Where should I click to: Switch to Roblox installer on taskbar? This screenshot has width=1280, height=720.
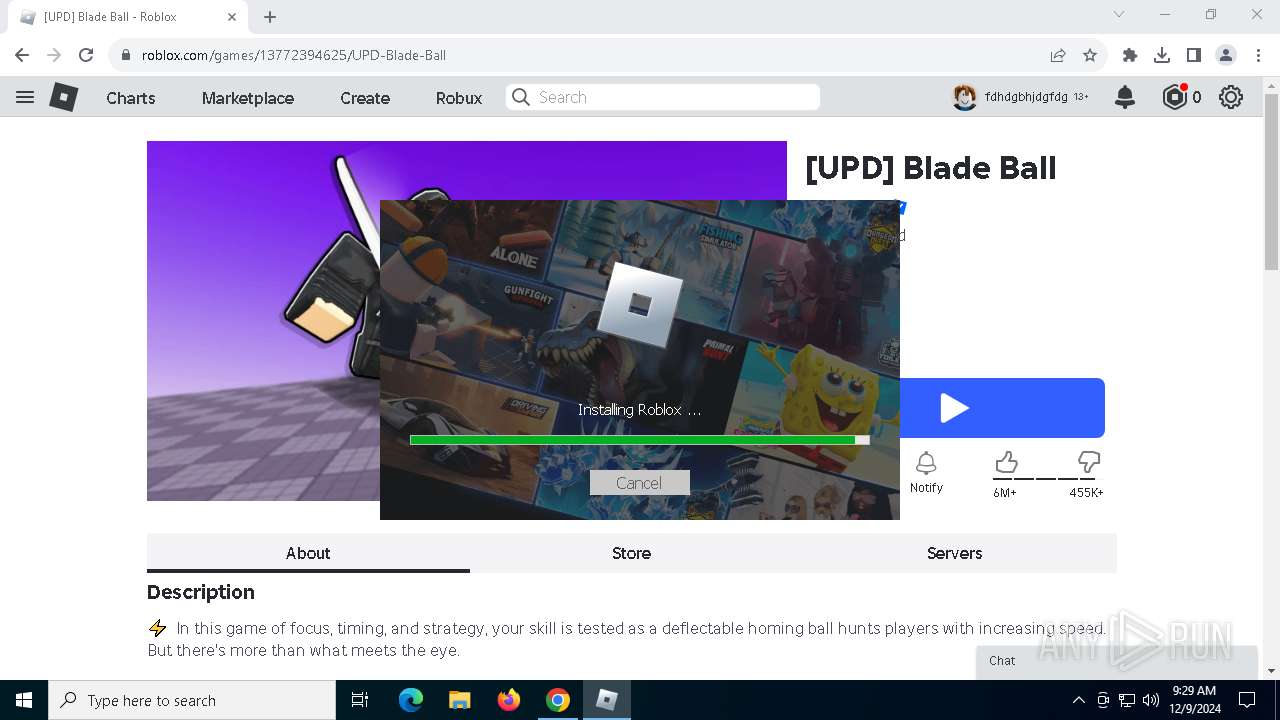607,700
